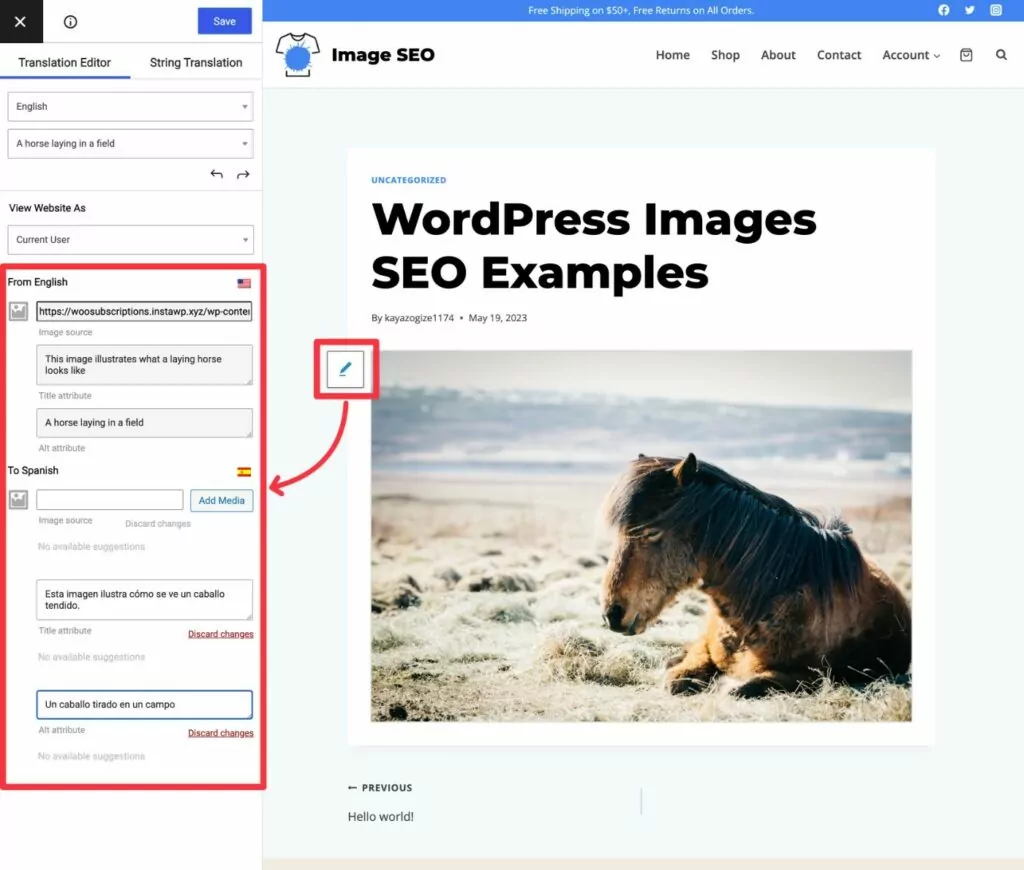Viewport: 1024px width, 870px height.
Task: Switch to the Translation Editor tab
Action: tap(65, 63)
